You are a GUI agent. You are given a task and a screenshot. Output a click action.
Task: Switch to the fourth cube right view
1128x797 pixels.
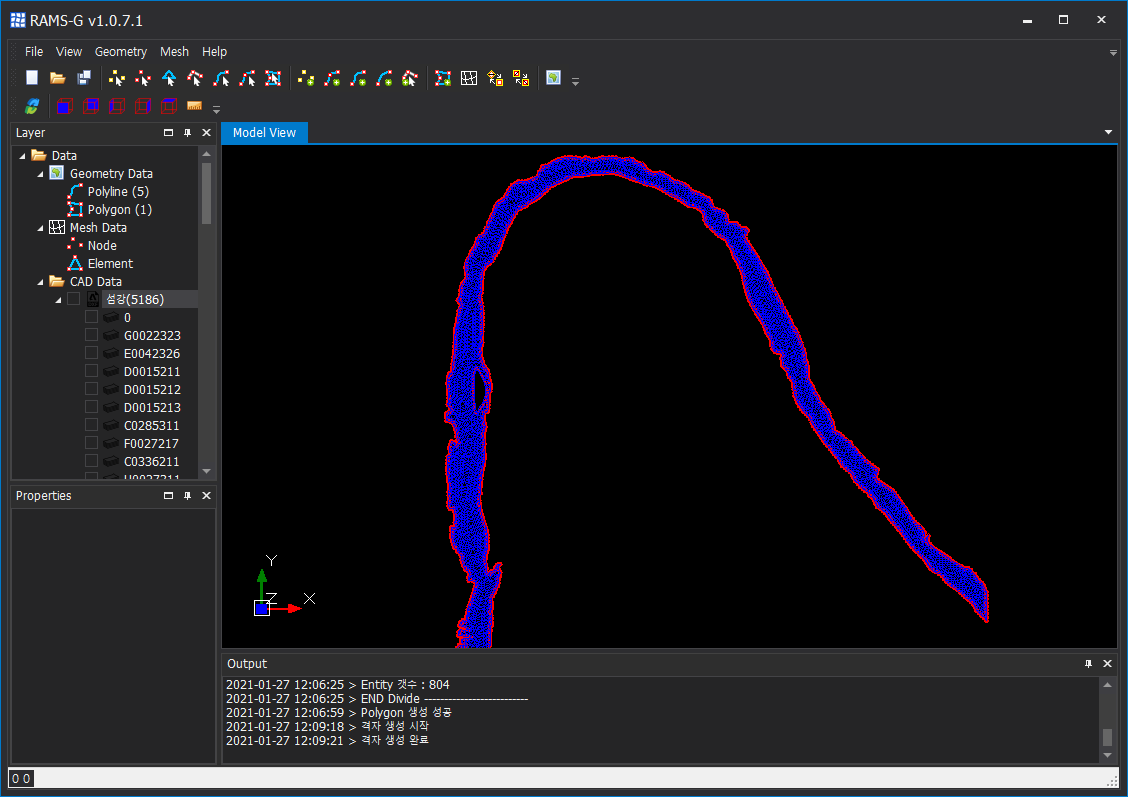point(142,106)
